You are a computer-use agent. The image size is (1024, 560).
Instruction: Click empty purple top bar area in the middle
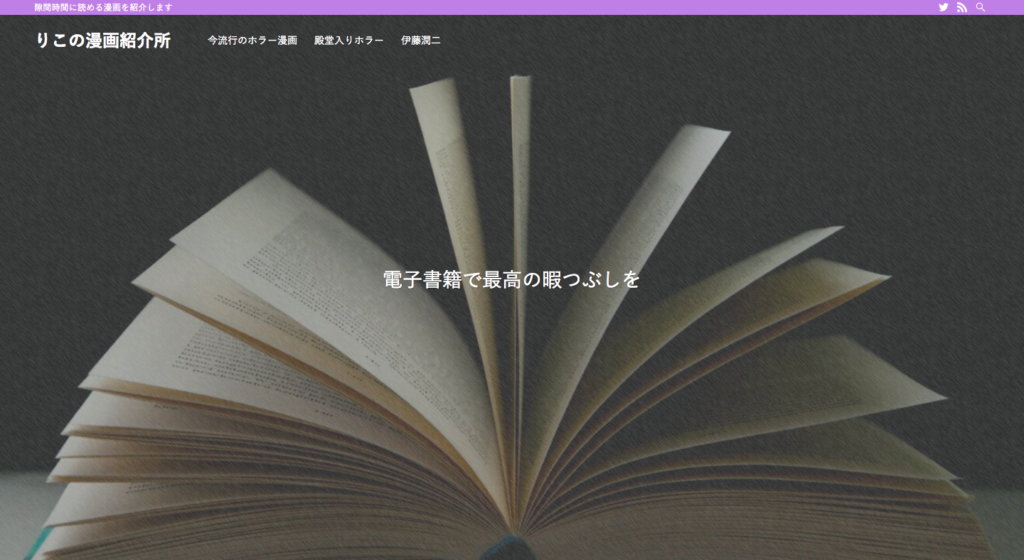[x=550, y=7]
